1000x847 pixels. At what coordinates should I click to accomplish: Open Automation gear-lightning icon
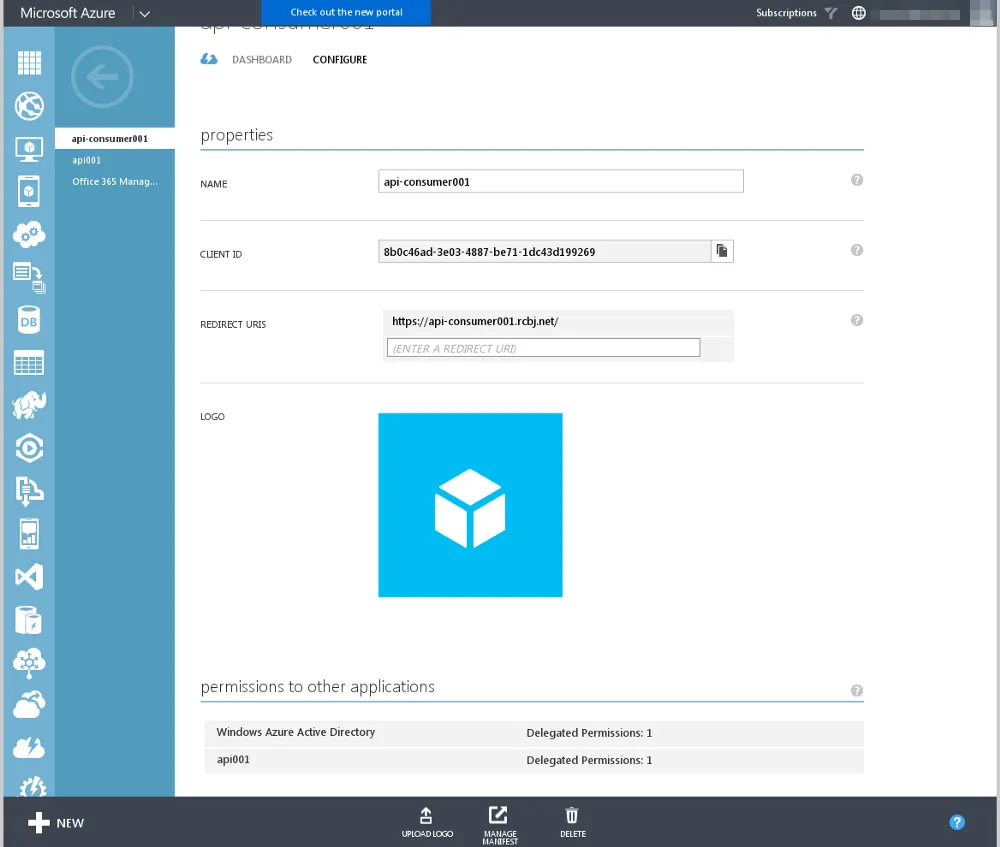coord(32,786)
